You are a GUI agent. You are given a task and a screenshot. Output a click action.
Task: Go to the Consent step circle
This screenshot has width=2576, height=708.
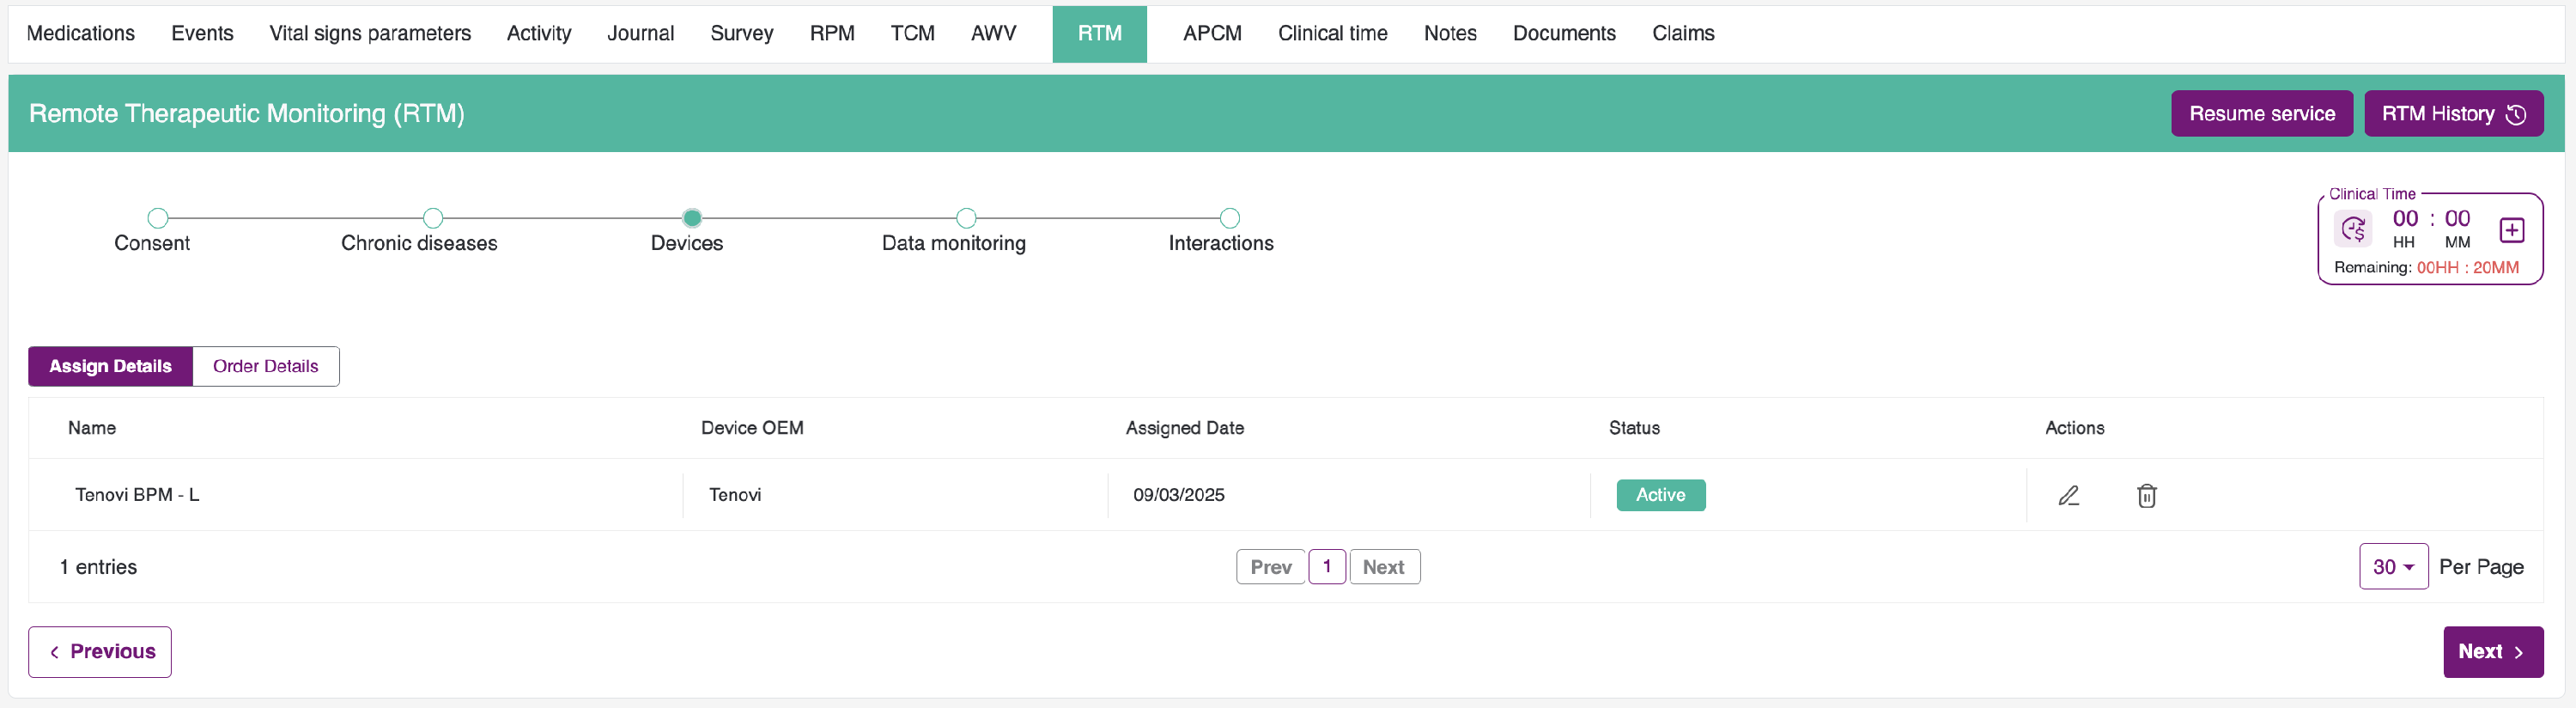pos(158,218)
